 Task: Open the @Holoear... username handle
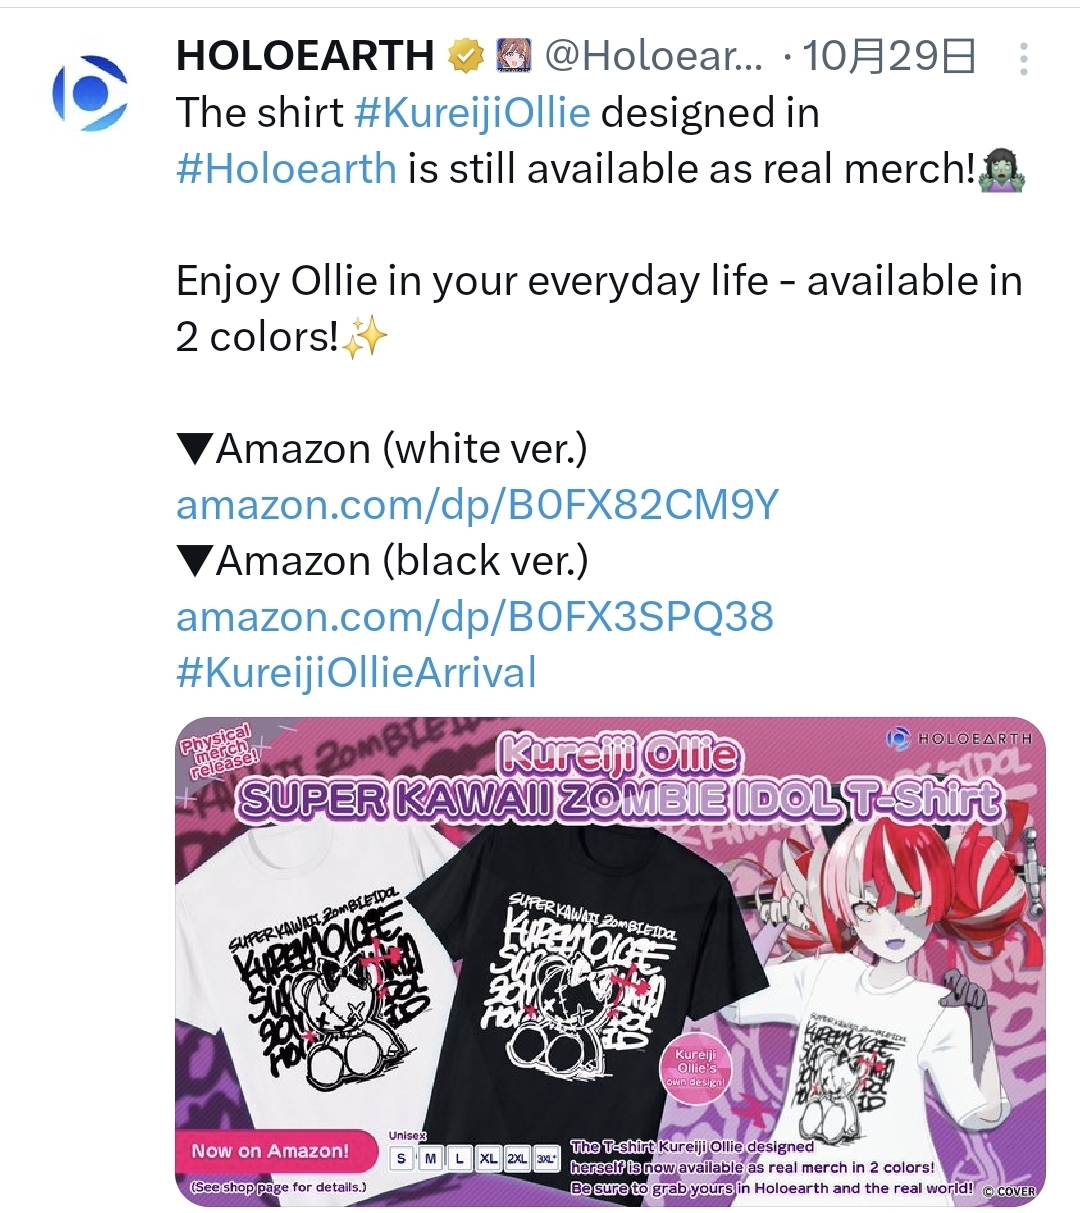pos(654,57)
